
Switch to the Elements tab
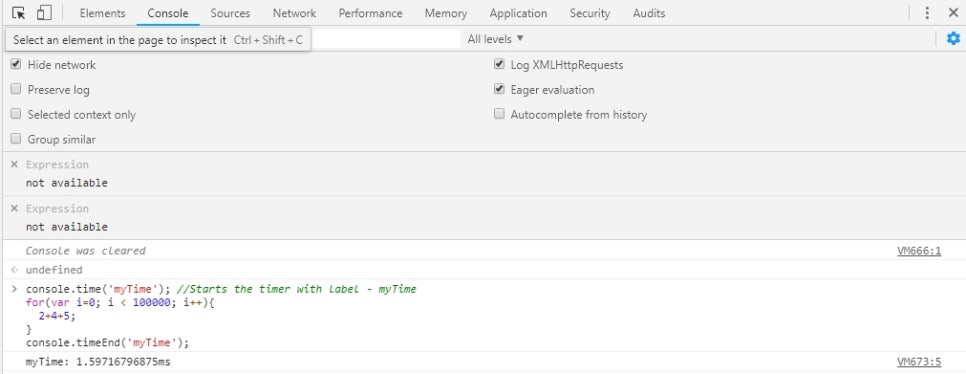[102, 13]
